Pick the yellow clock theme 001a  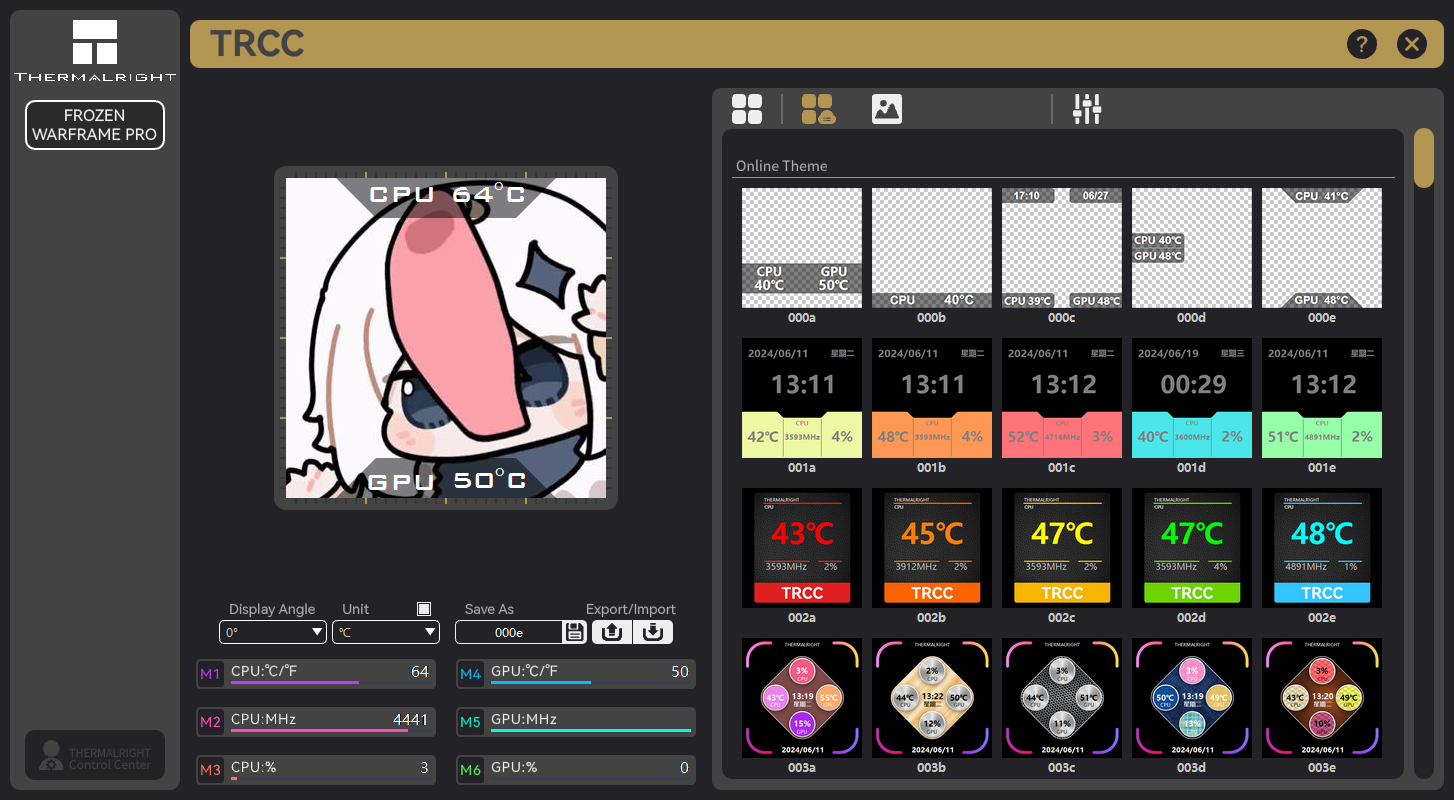pos(802,398)
